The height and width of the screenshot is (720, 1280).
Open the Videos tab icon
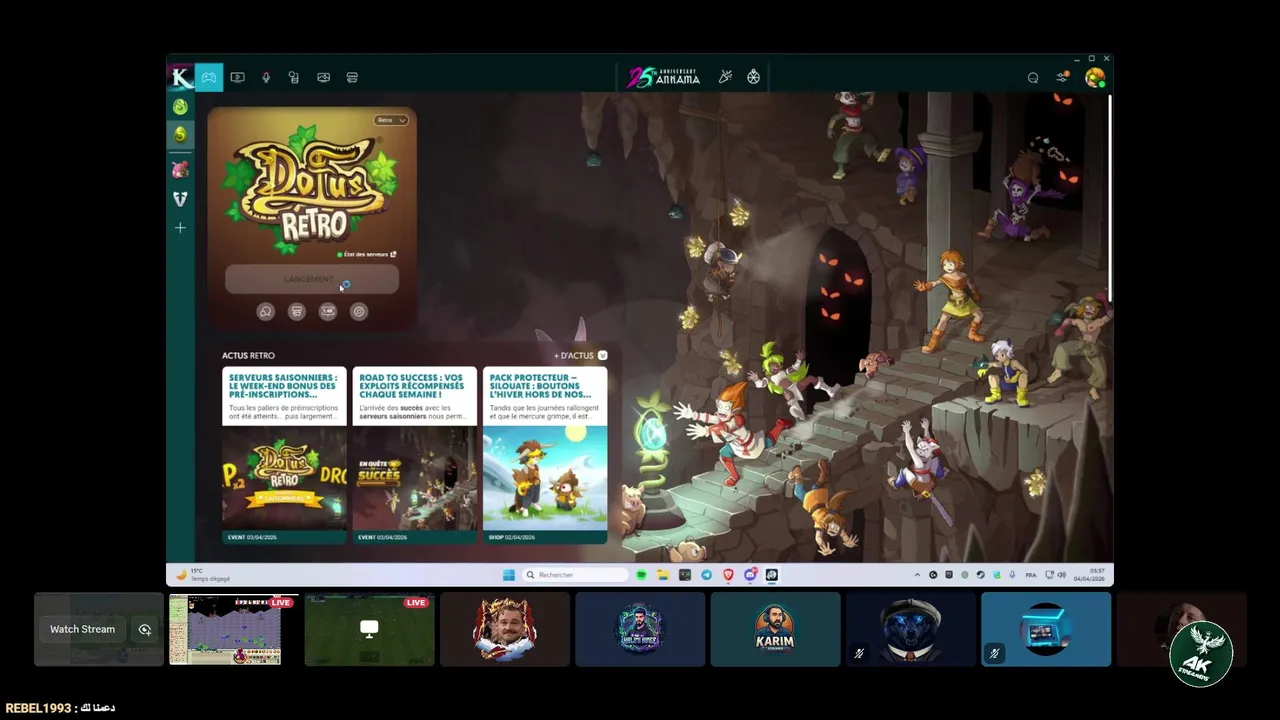click(x=237, y=77)
